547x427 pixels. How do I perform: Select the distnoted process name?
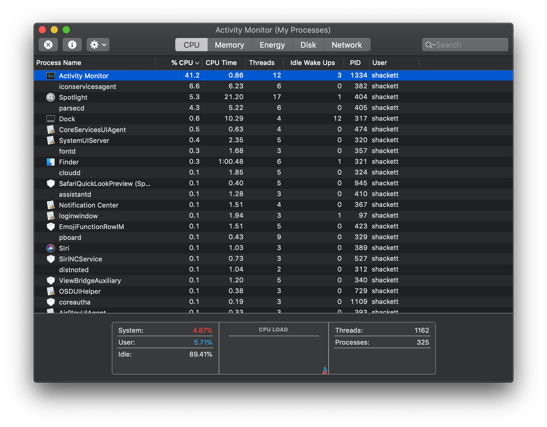coord(74,270)
